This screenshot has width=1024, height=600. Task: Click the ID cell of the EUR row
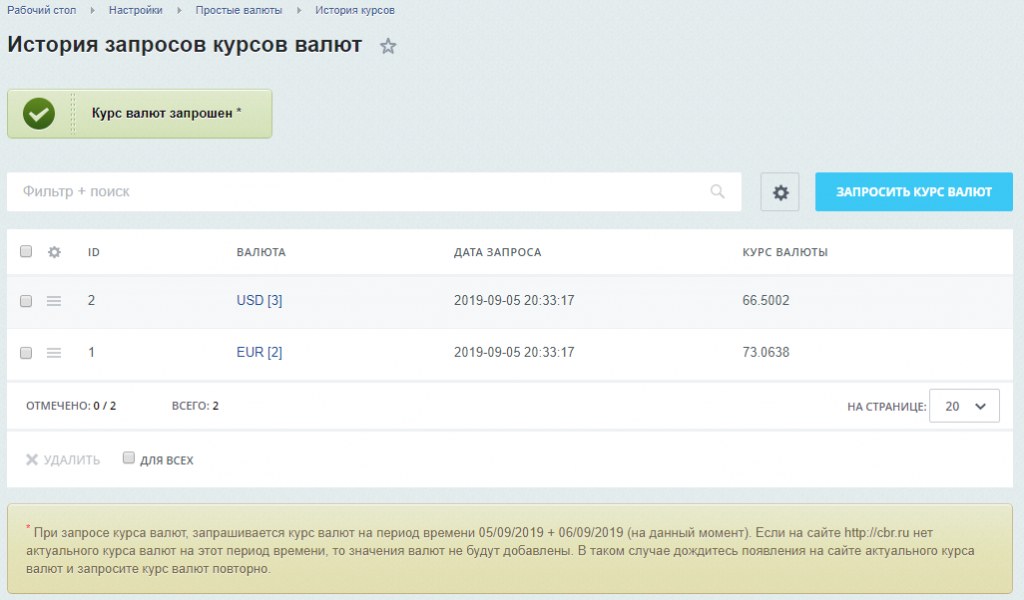tap(91, 352)
